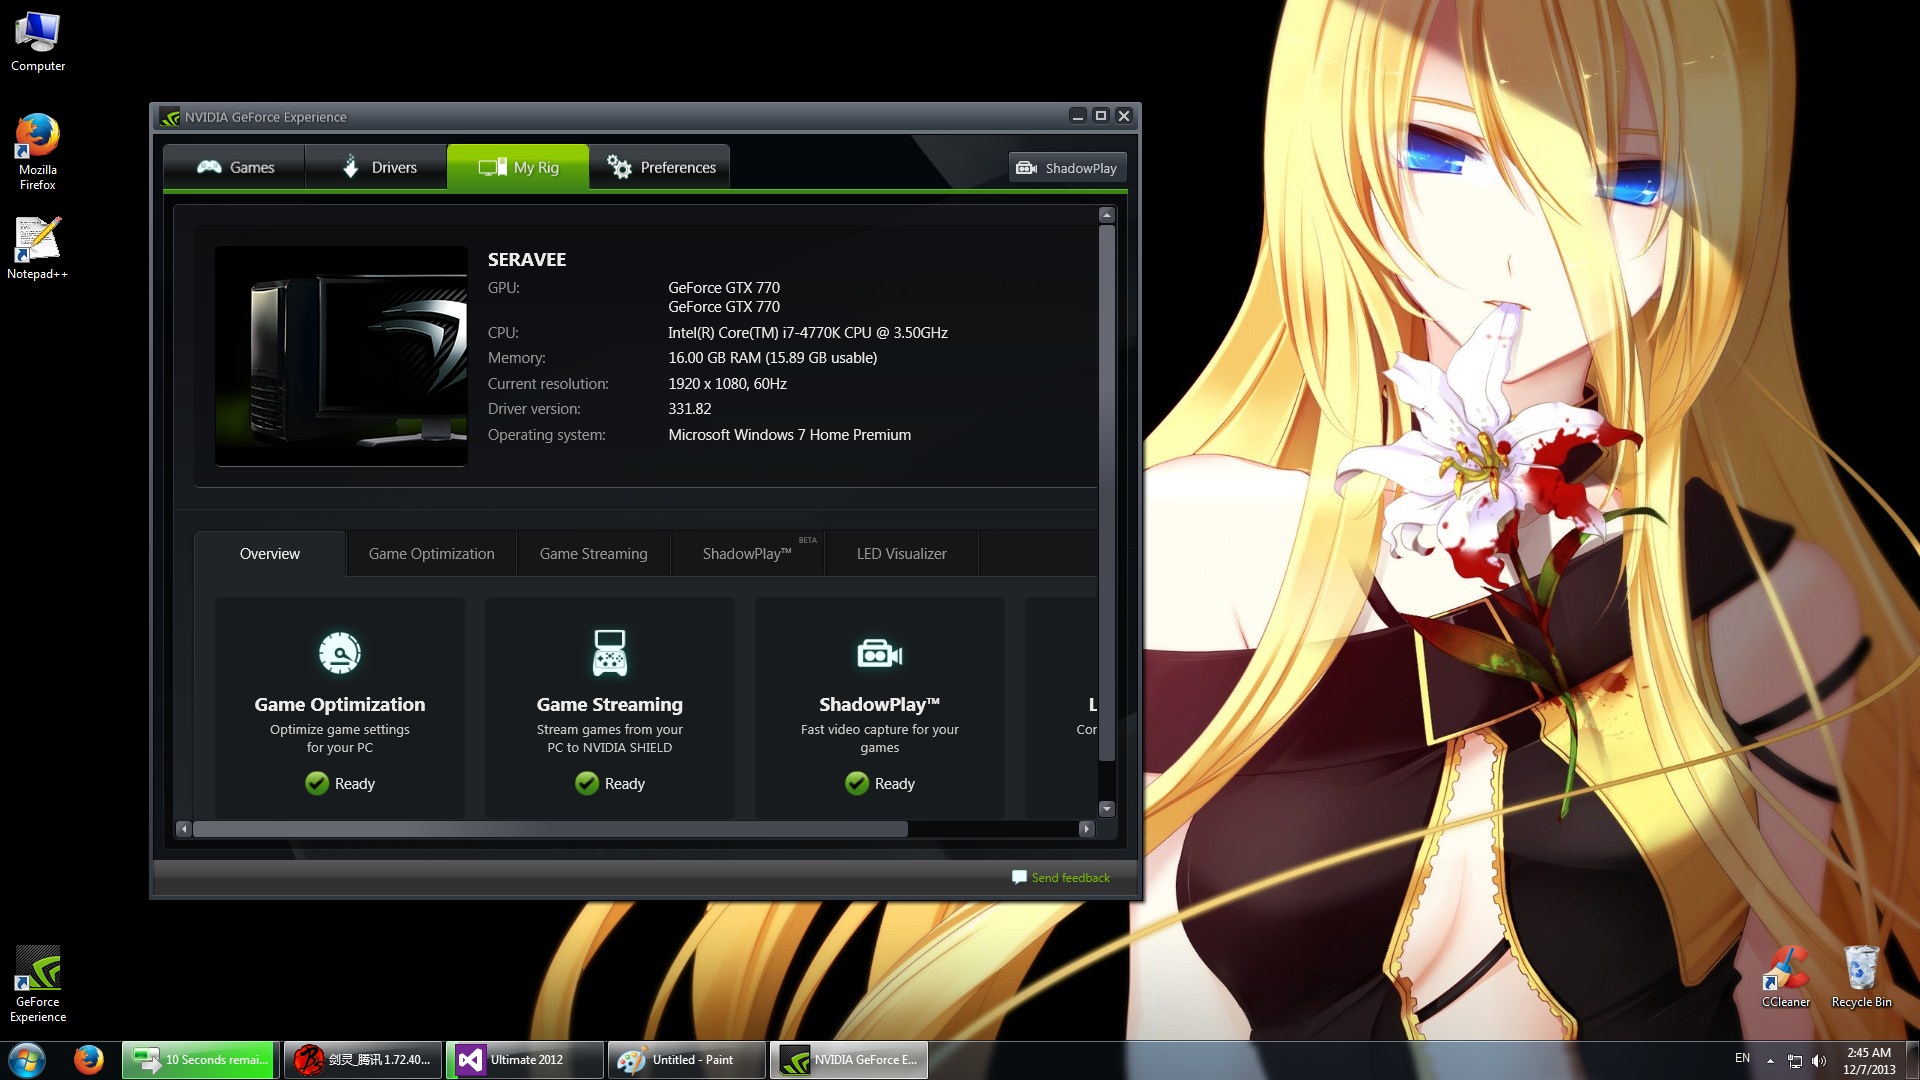This screenshot has width=1920, height=1080.
Task: Click the Send feedback speech bubble icon
Action: [x=1019, y=877]
